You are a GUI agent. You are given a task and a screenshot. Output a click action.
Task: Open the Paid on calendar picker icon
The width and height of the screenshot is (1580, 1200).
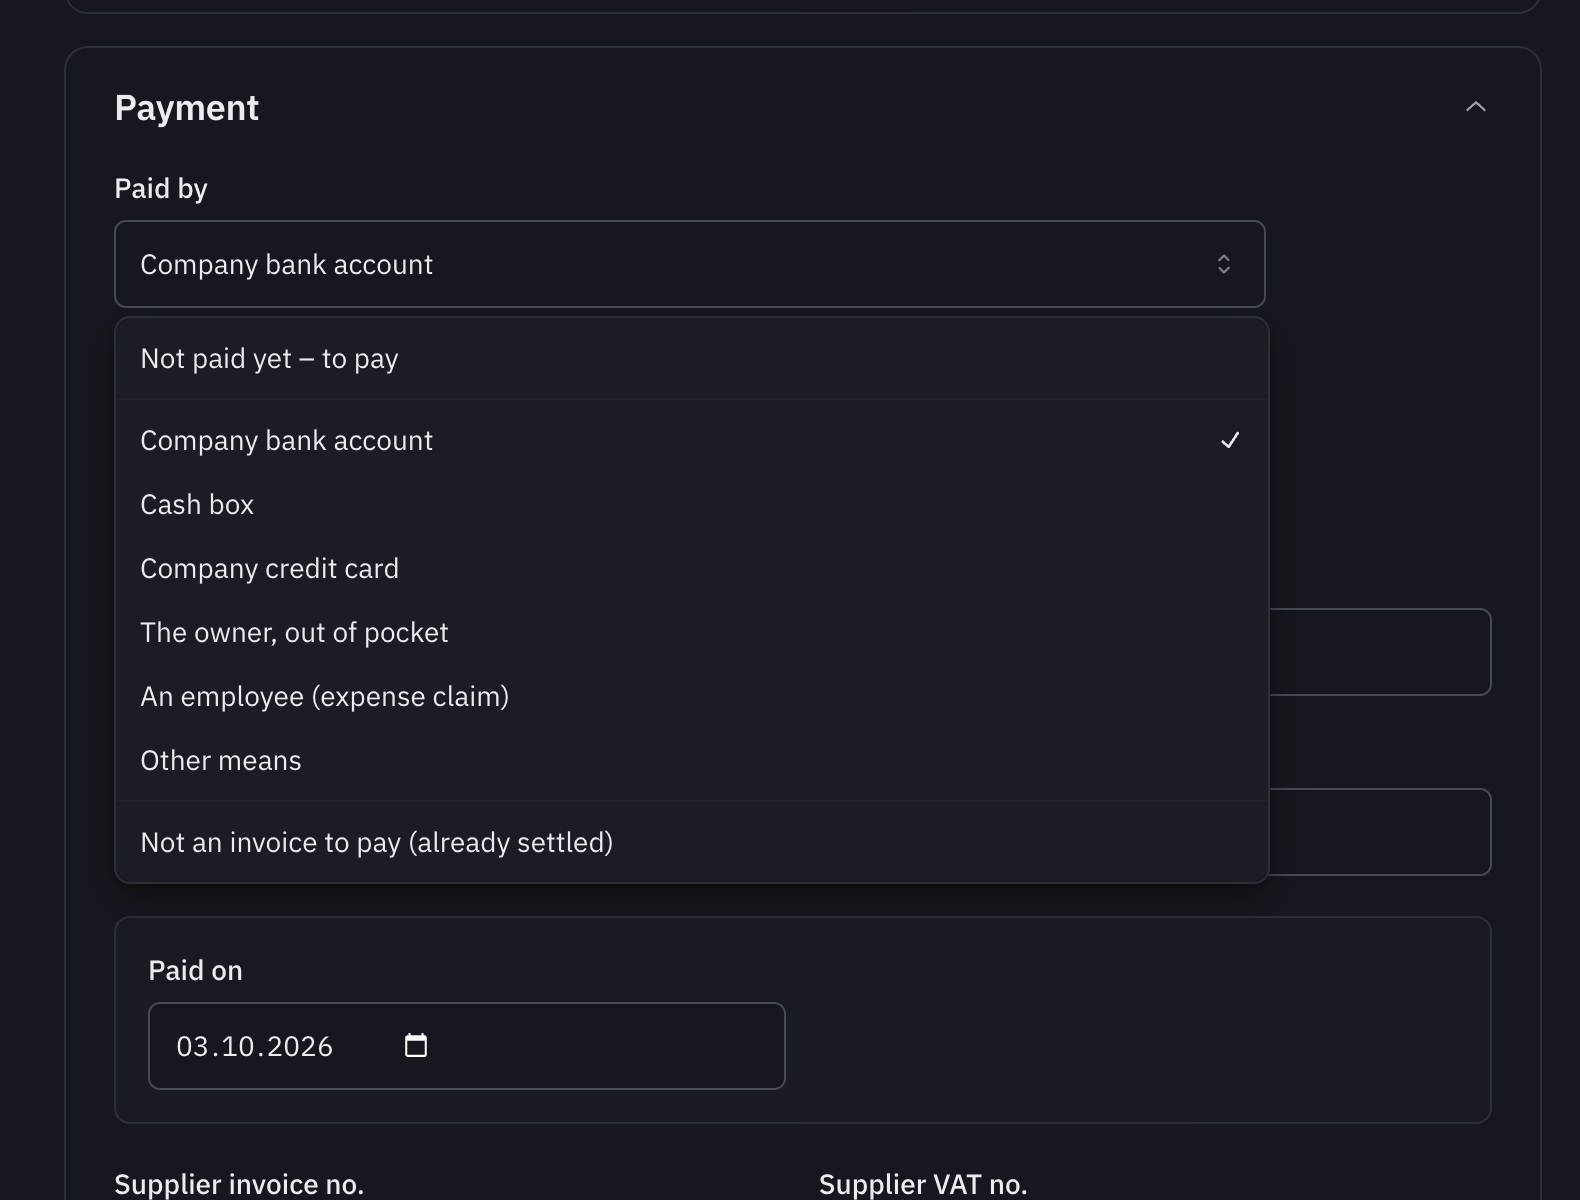416,1046
